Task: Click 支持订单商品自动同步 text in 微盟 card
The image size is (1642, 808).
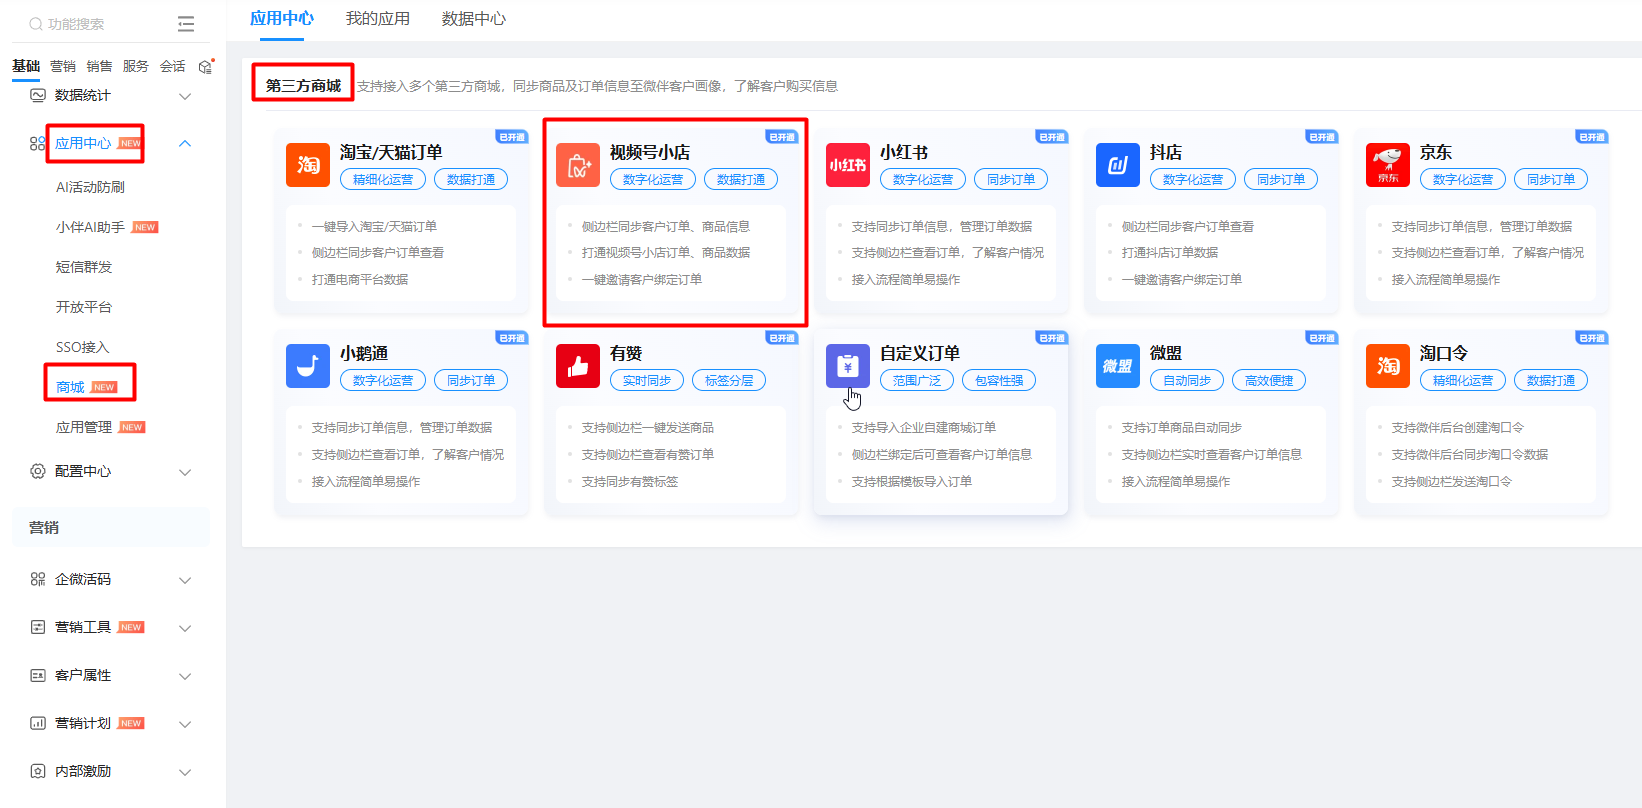Action: coord(1182,427)
